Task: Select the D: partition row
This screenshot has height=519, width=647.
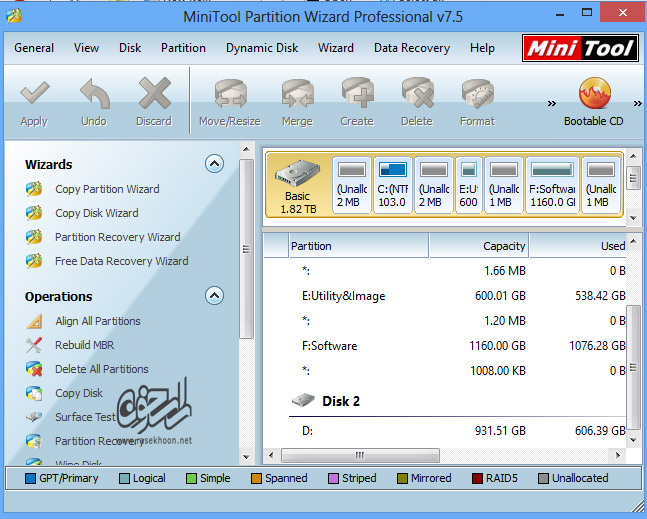Action: (x=445, y=431)
